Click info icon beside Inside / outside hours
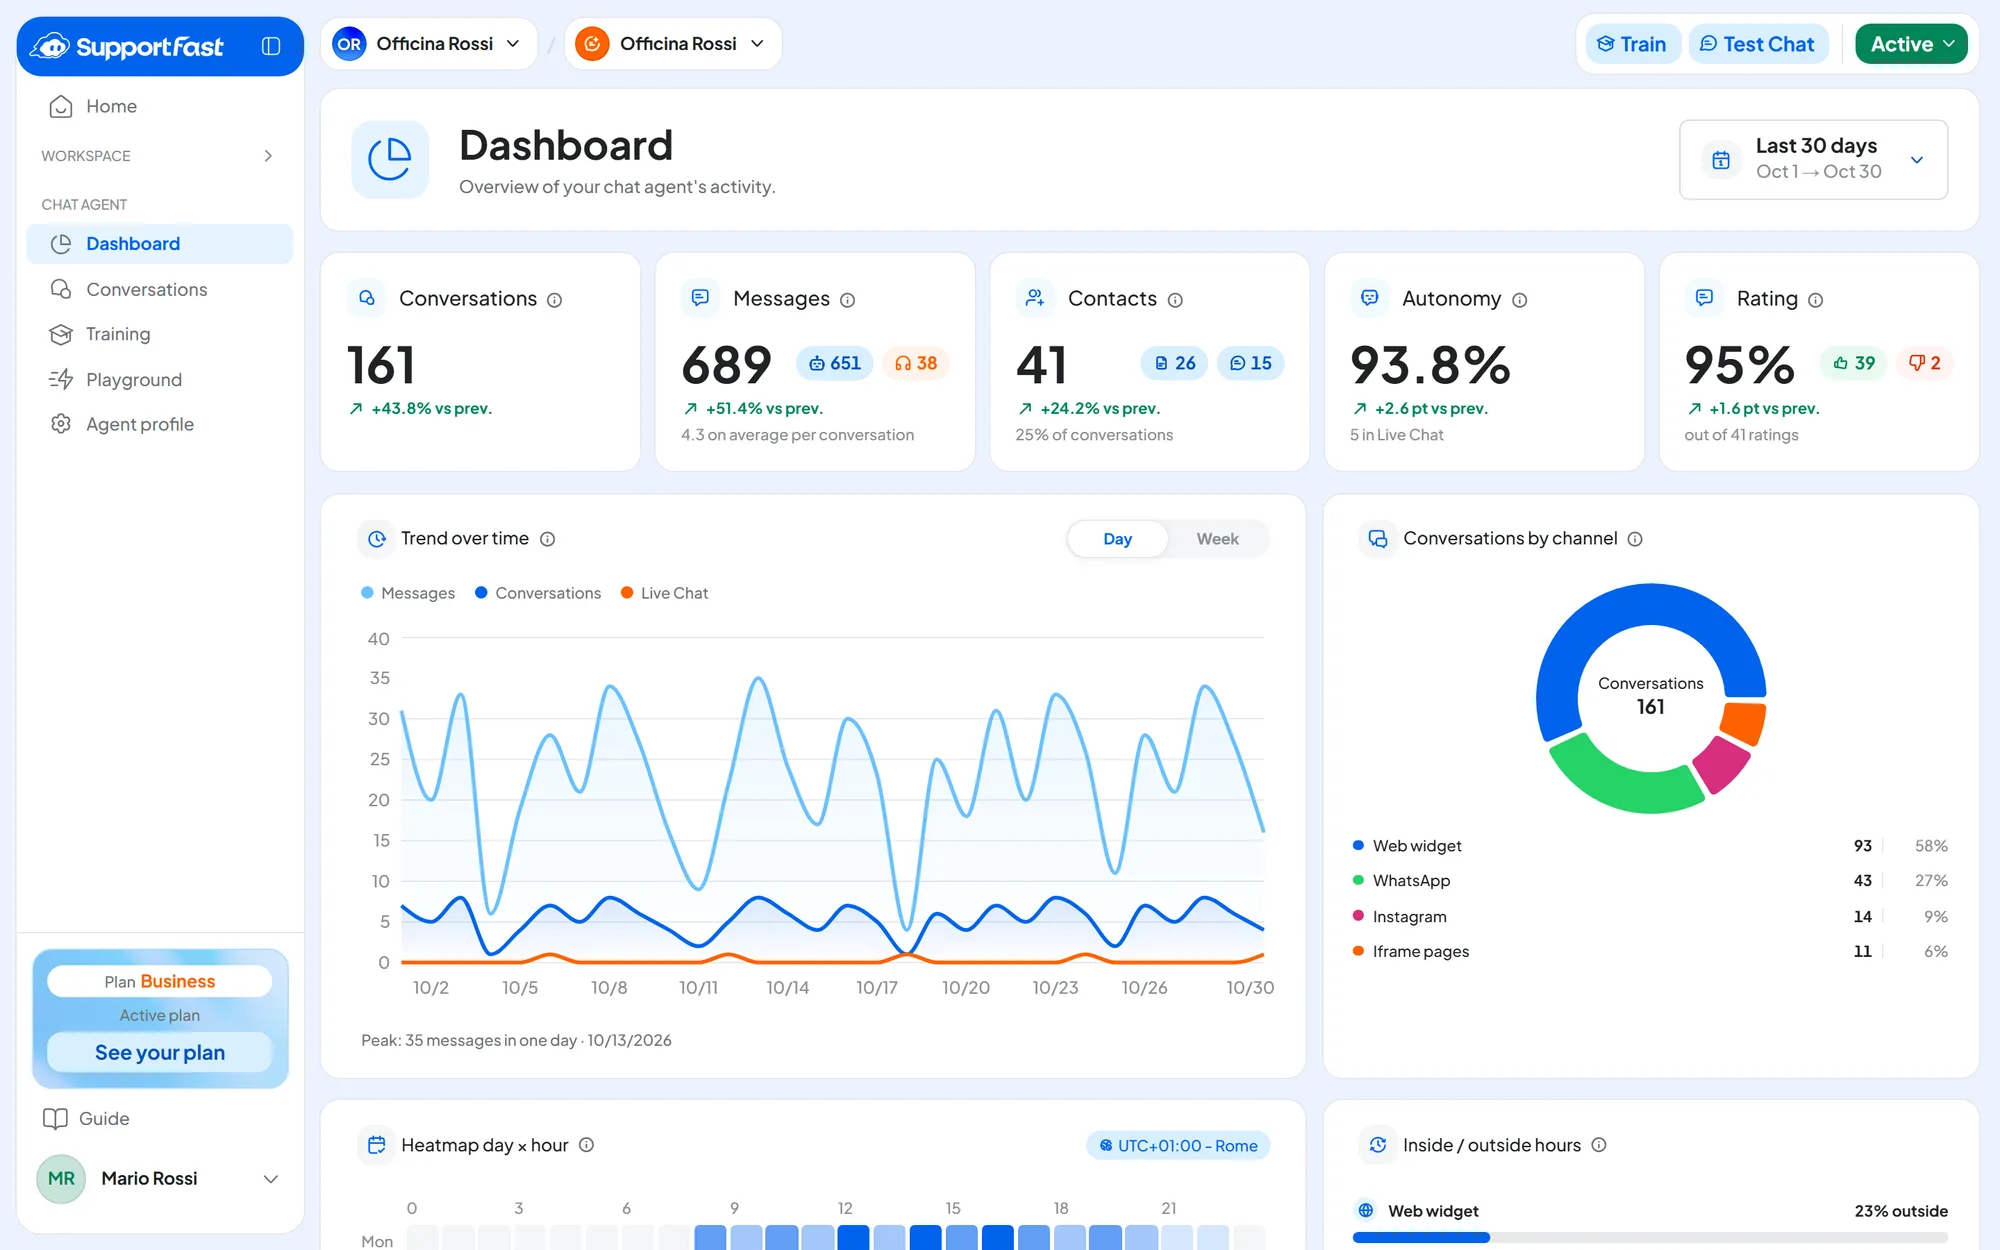 1599,1145
